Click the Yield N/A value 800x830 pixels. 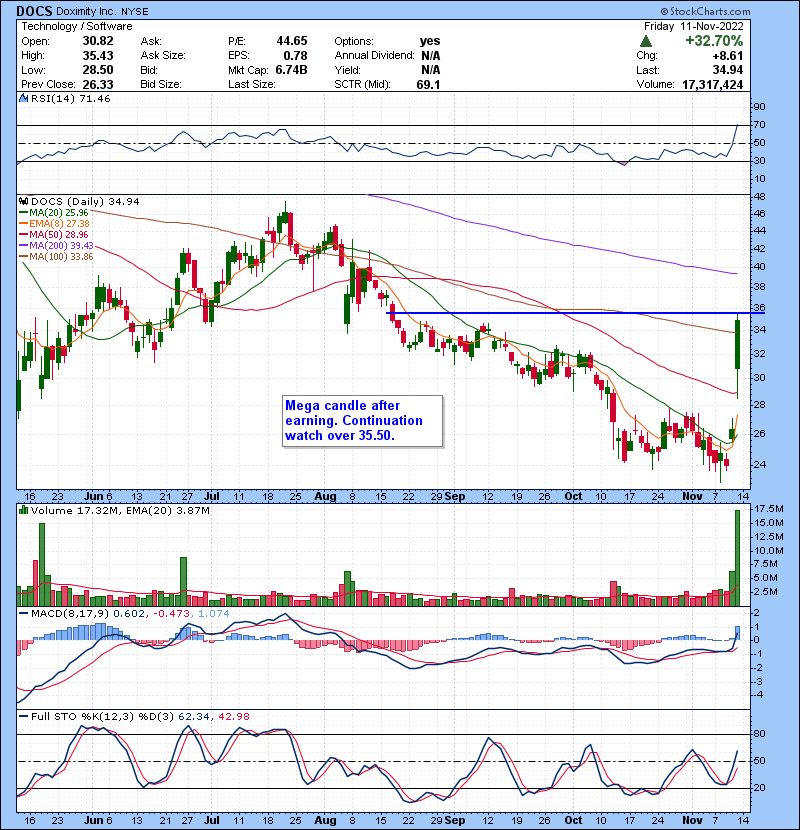430,70
